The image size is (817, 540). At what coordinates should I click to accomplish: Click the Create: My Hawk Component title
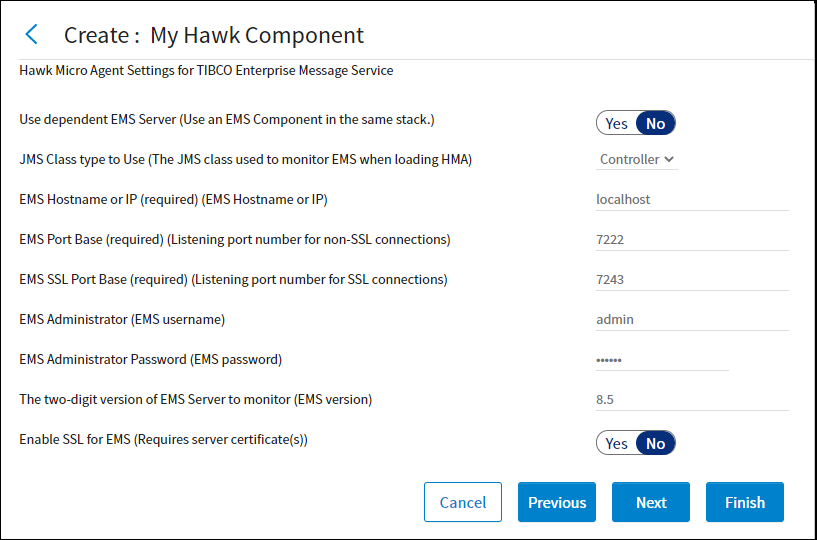tap(213, 35)
